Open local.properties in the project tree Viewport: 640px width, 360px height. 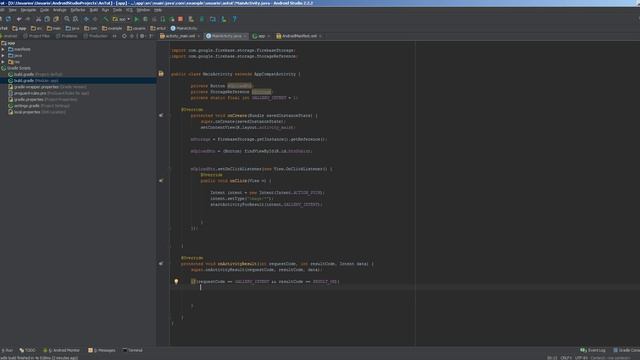point(37,112)
